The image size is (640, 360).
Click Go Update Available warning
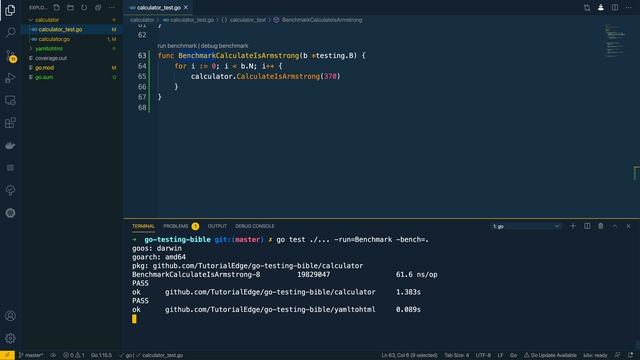(x=550, y=355)
